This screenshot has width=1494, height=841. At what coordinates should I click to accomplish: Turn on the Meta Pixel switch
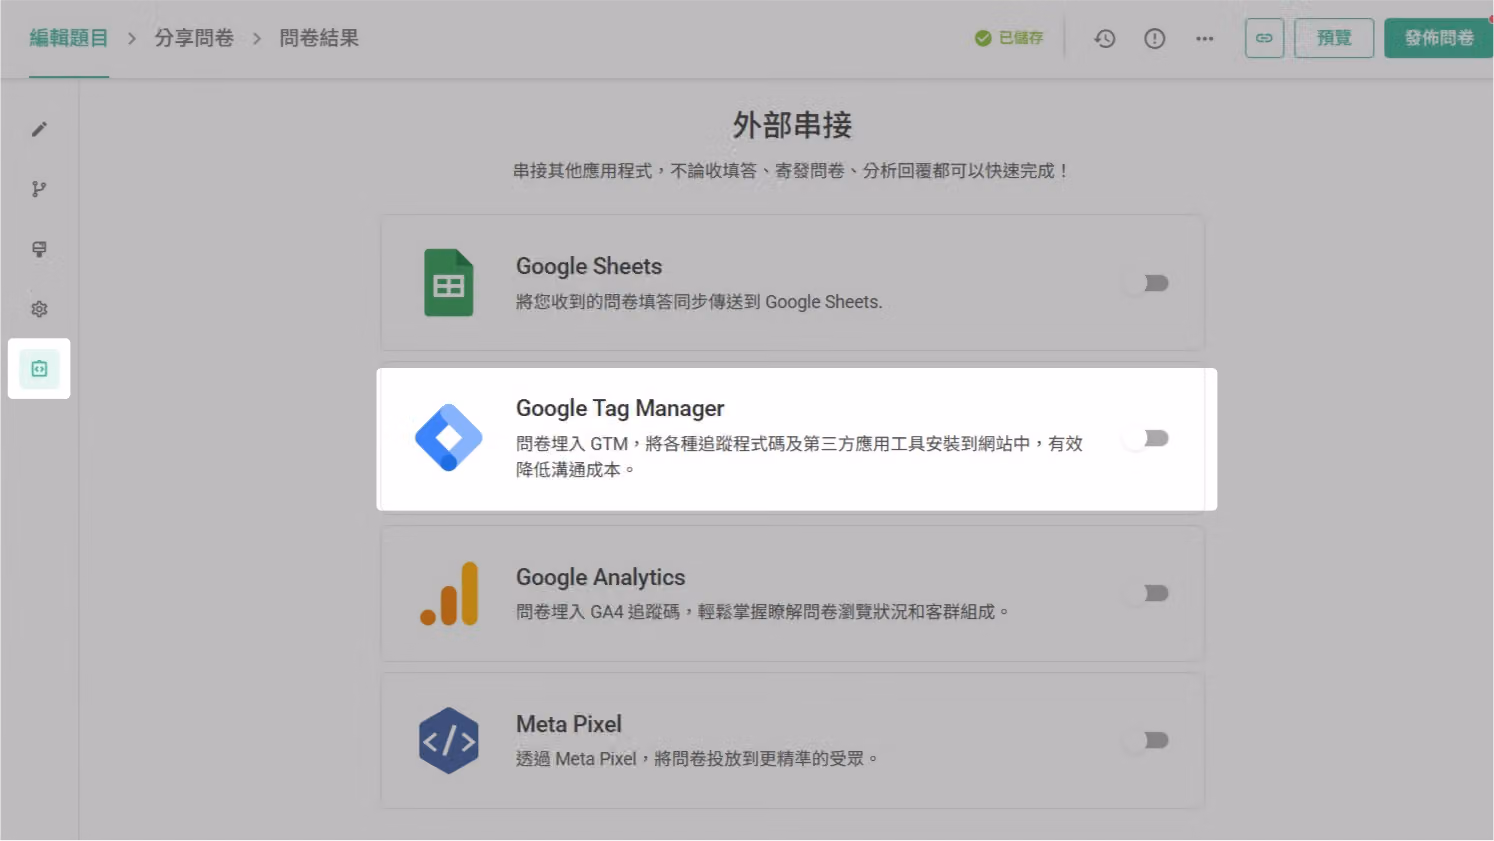point(1146,740)
